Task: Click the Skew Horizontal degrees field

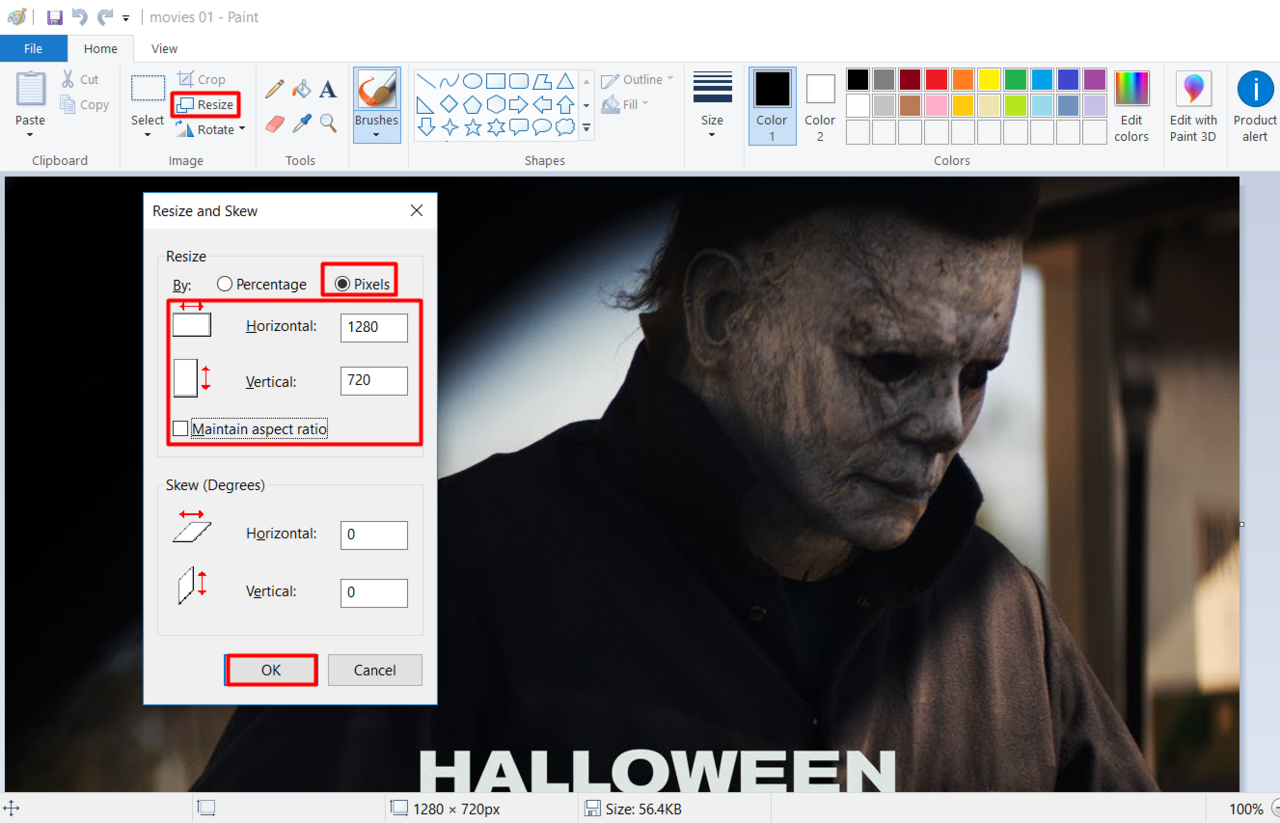Action: (x=374, y=535)
